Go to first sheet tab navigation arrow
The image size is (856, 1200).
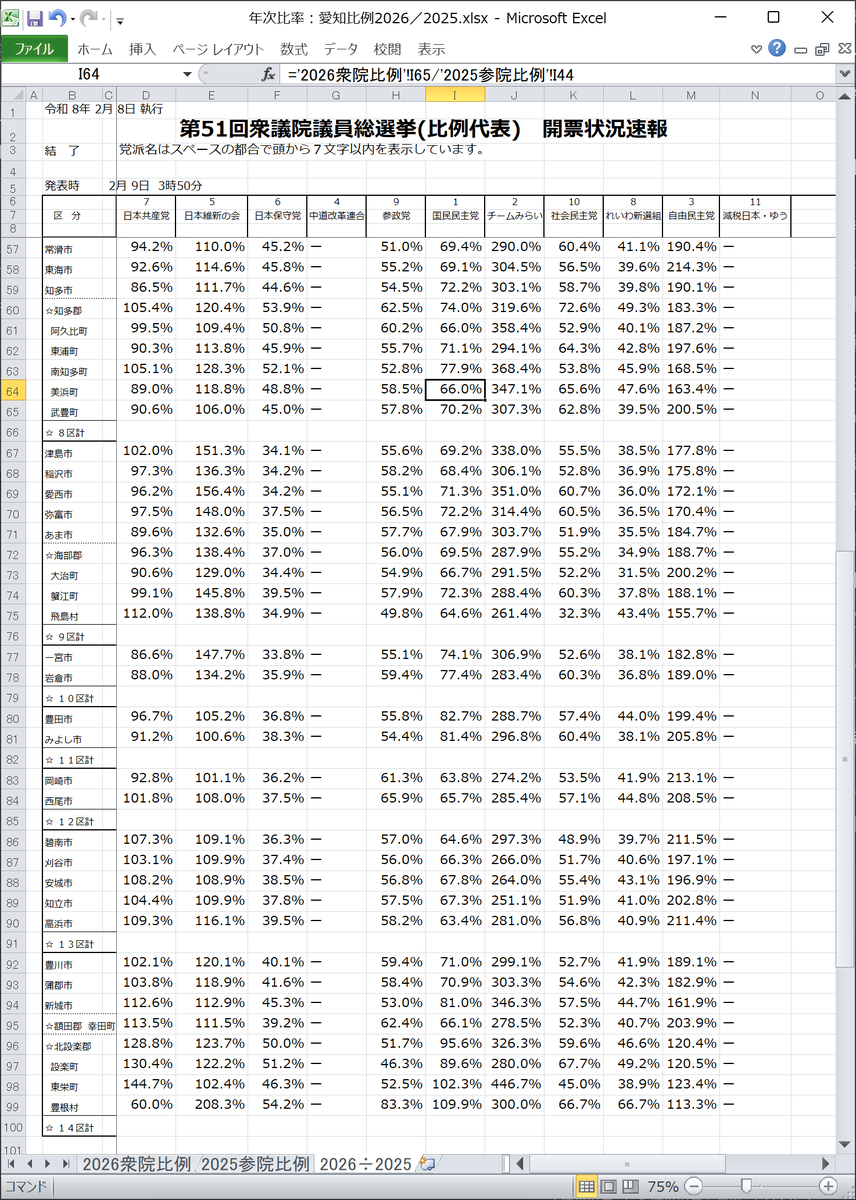click(x=12, y=1164)
